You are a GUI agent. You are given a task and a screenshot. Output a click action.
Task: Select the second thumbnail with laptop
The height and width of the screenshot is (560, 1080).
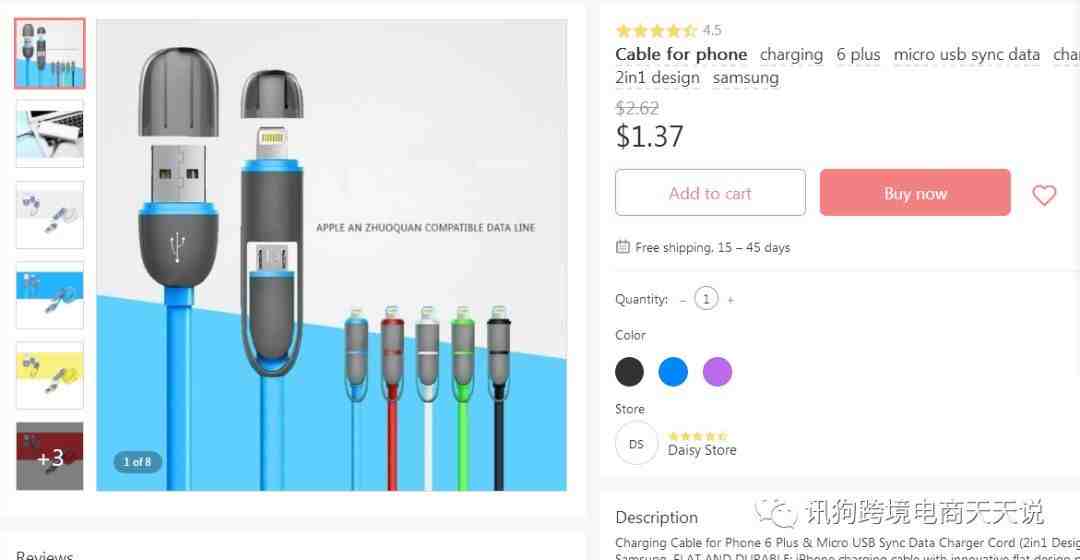(50, 133)
